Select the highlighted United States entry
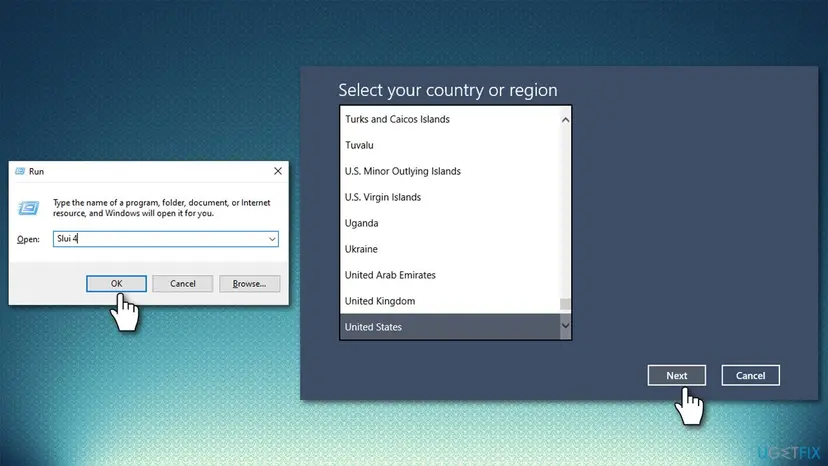 click(450, 327)
